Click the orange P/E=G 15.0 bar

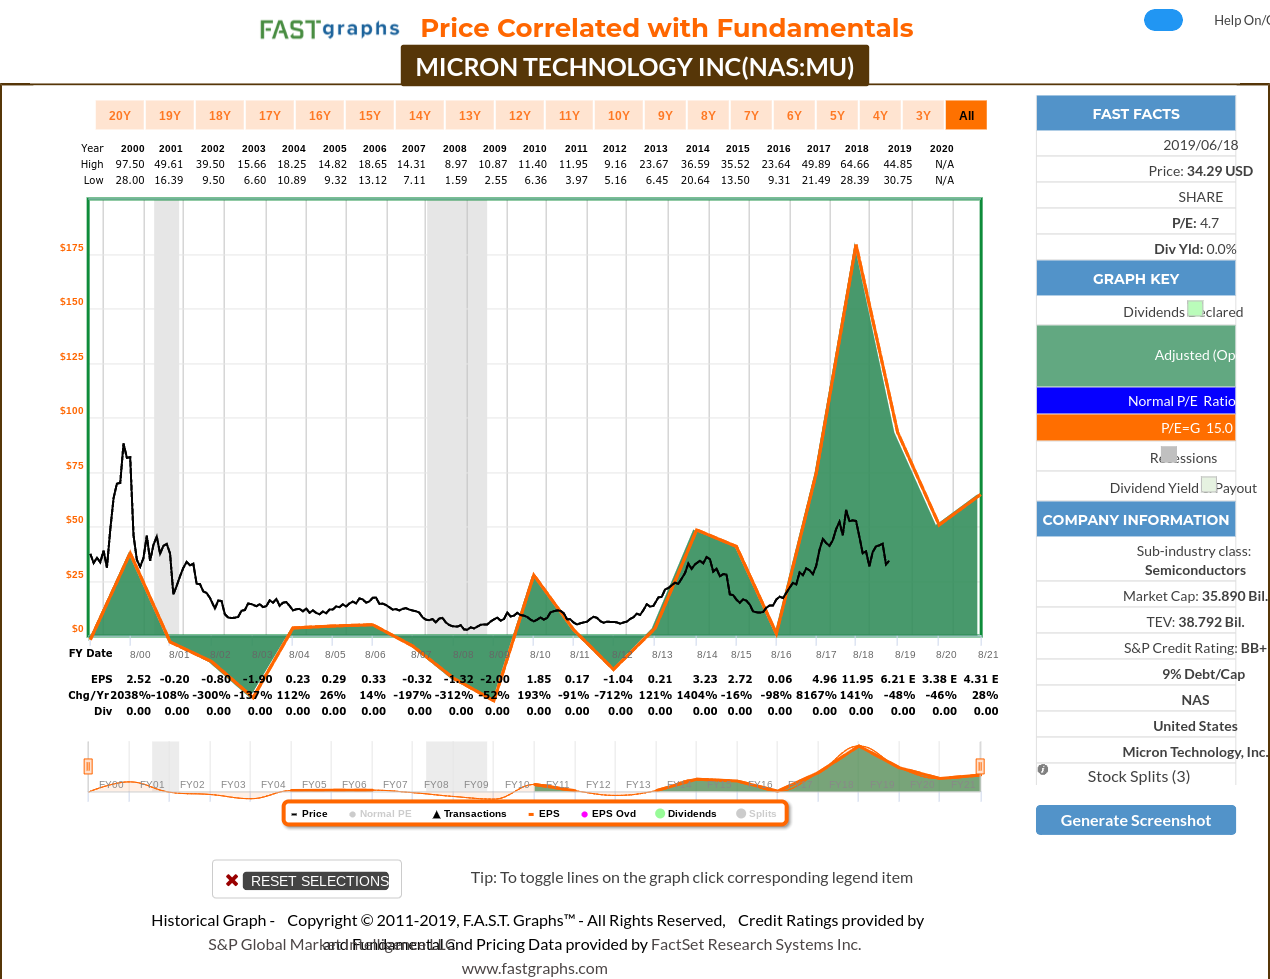point(1136,428)
